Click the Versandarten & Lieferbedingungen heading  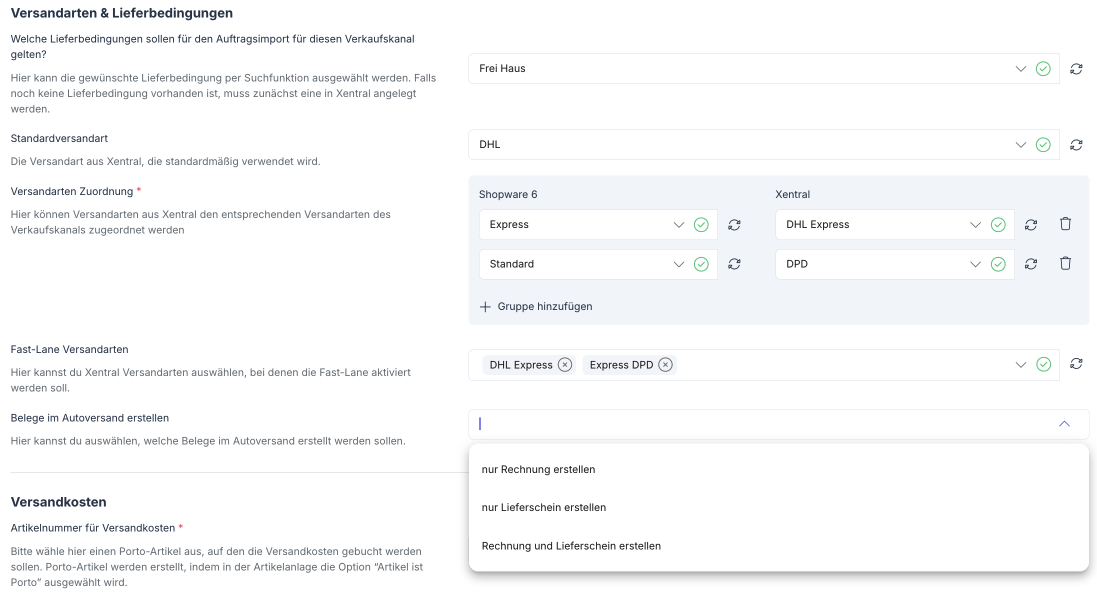(x=122, y=13)
